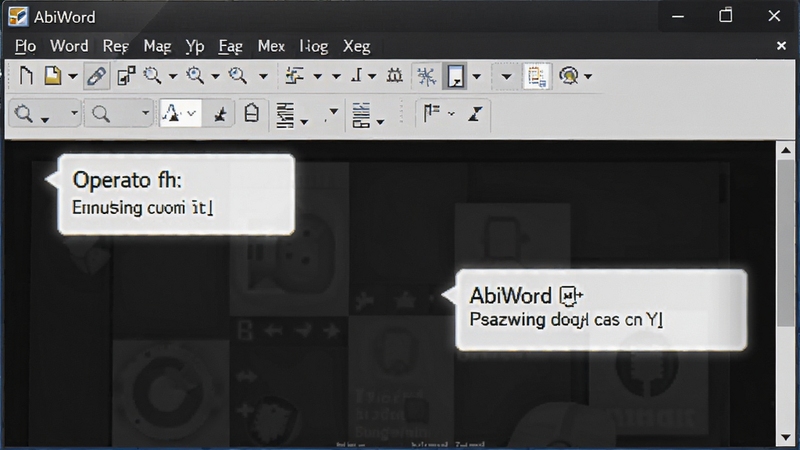Viewport: 800px width, 450px height.
Task: Open second magnifier combo box in second row
Action: coord(118,113)
